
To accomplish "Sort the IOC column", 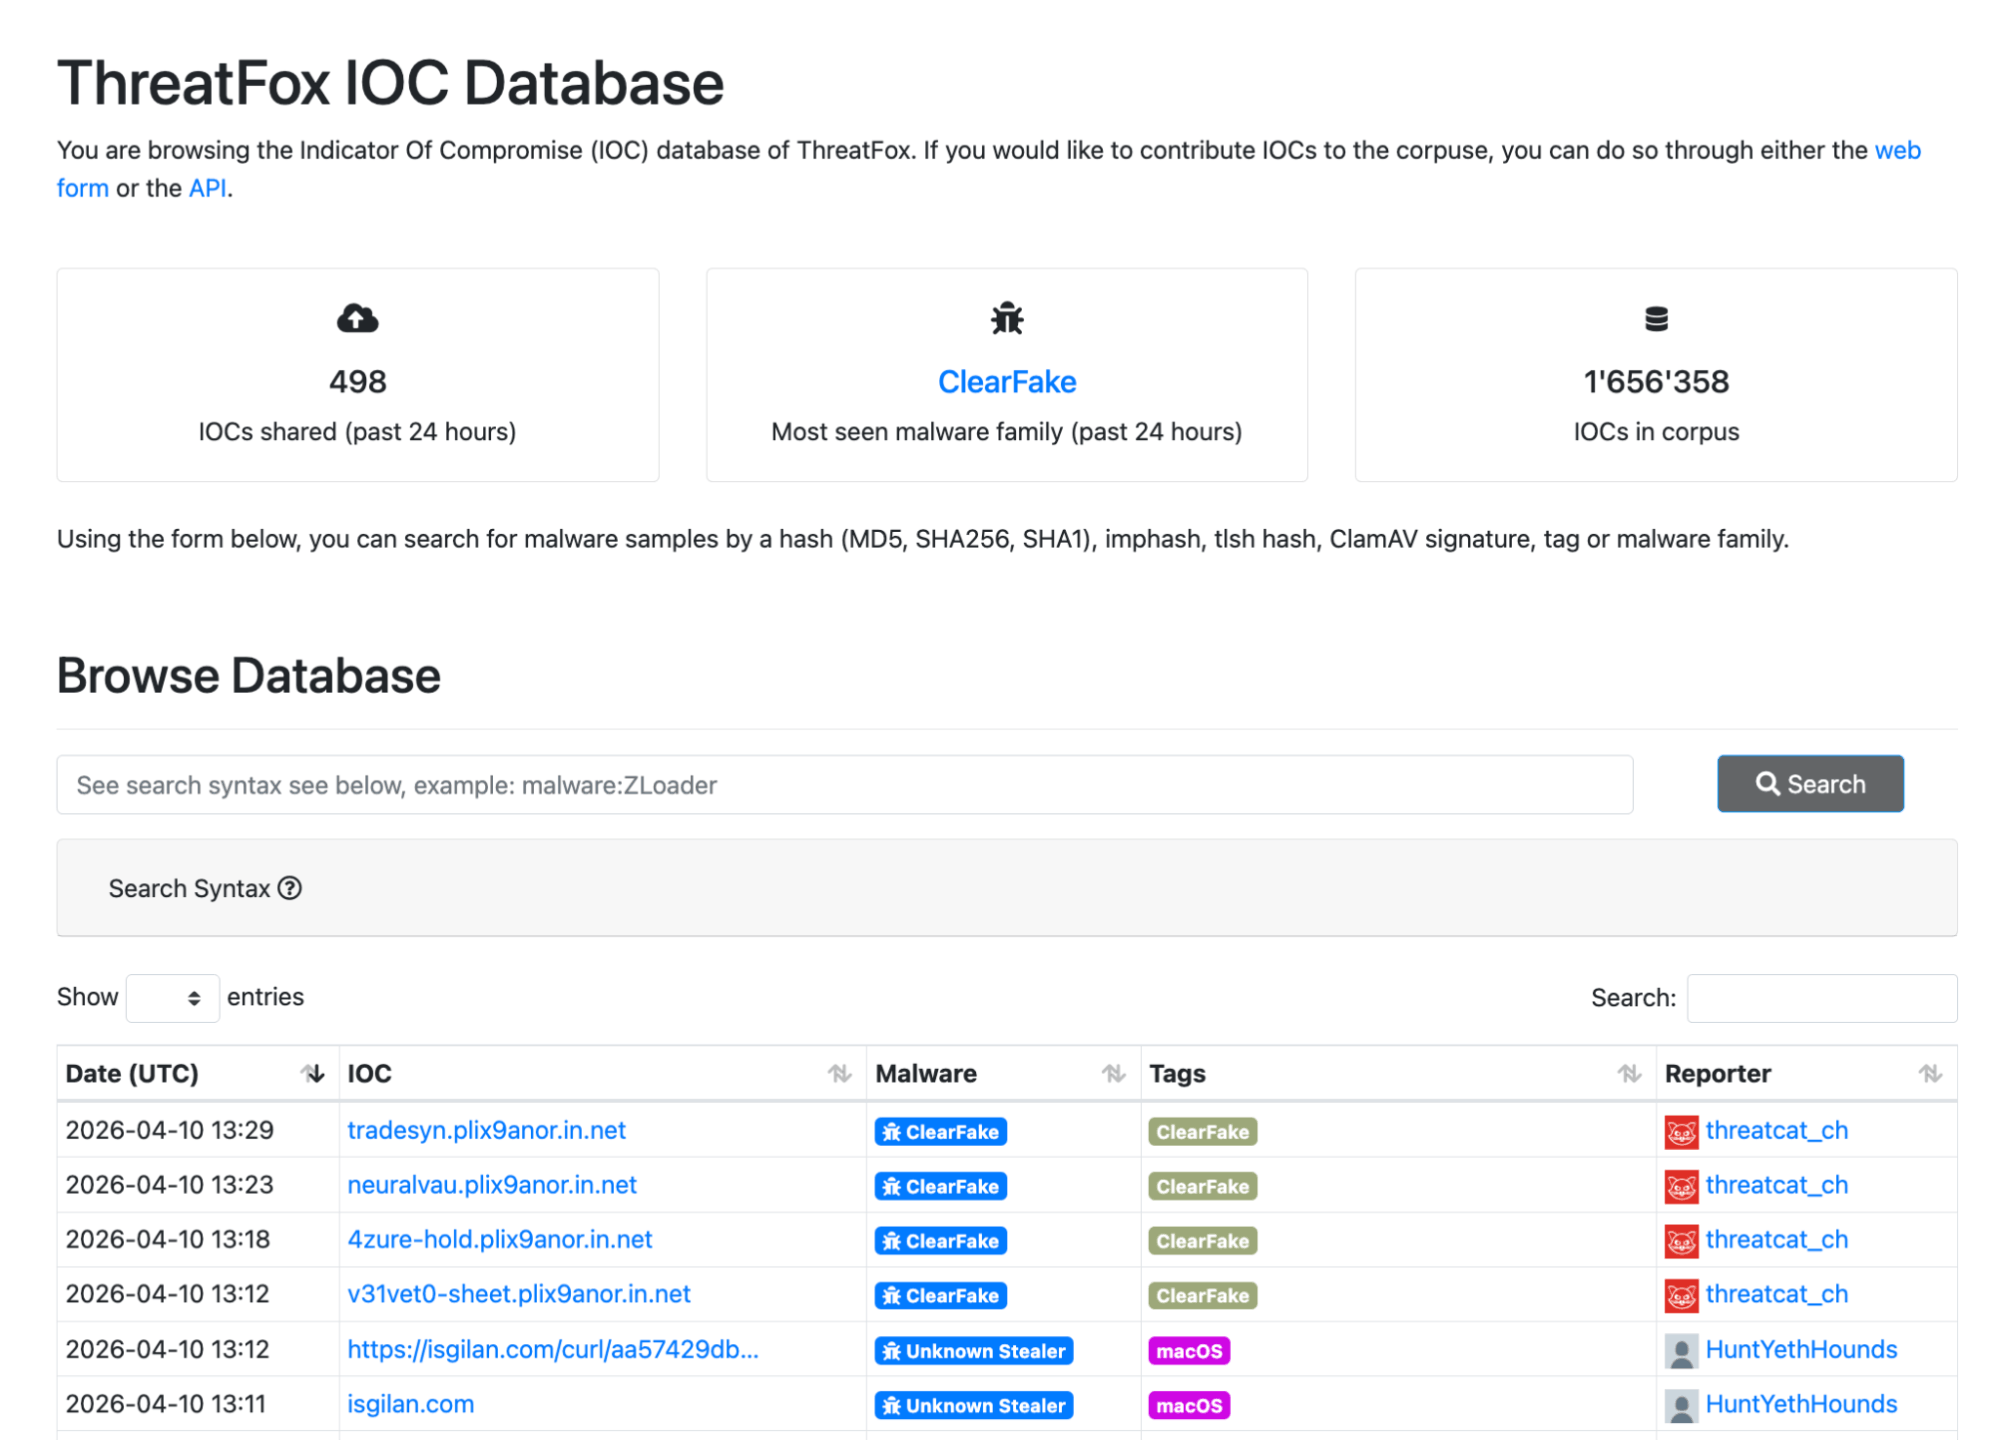I will 839,1073.
